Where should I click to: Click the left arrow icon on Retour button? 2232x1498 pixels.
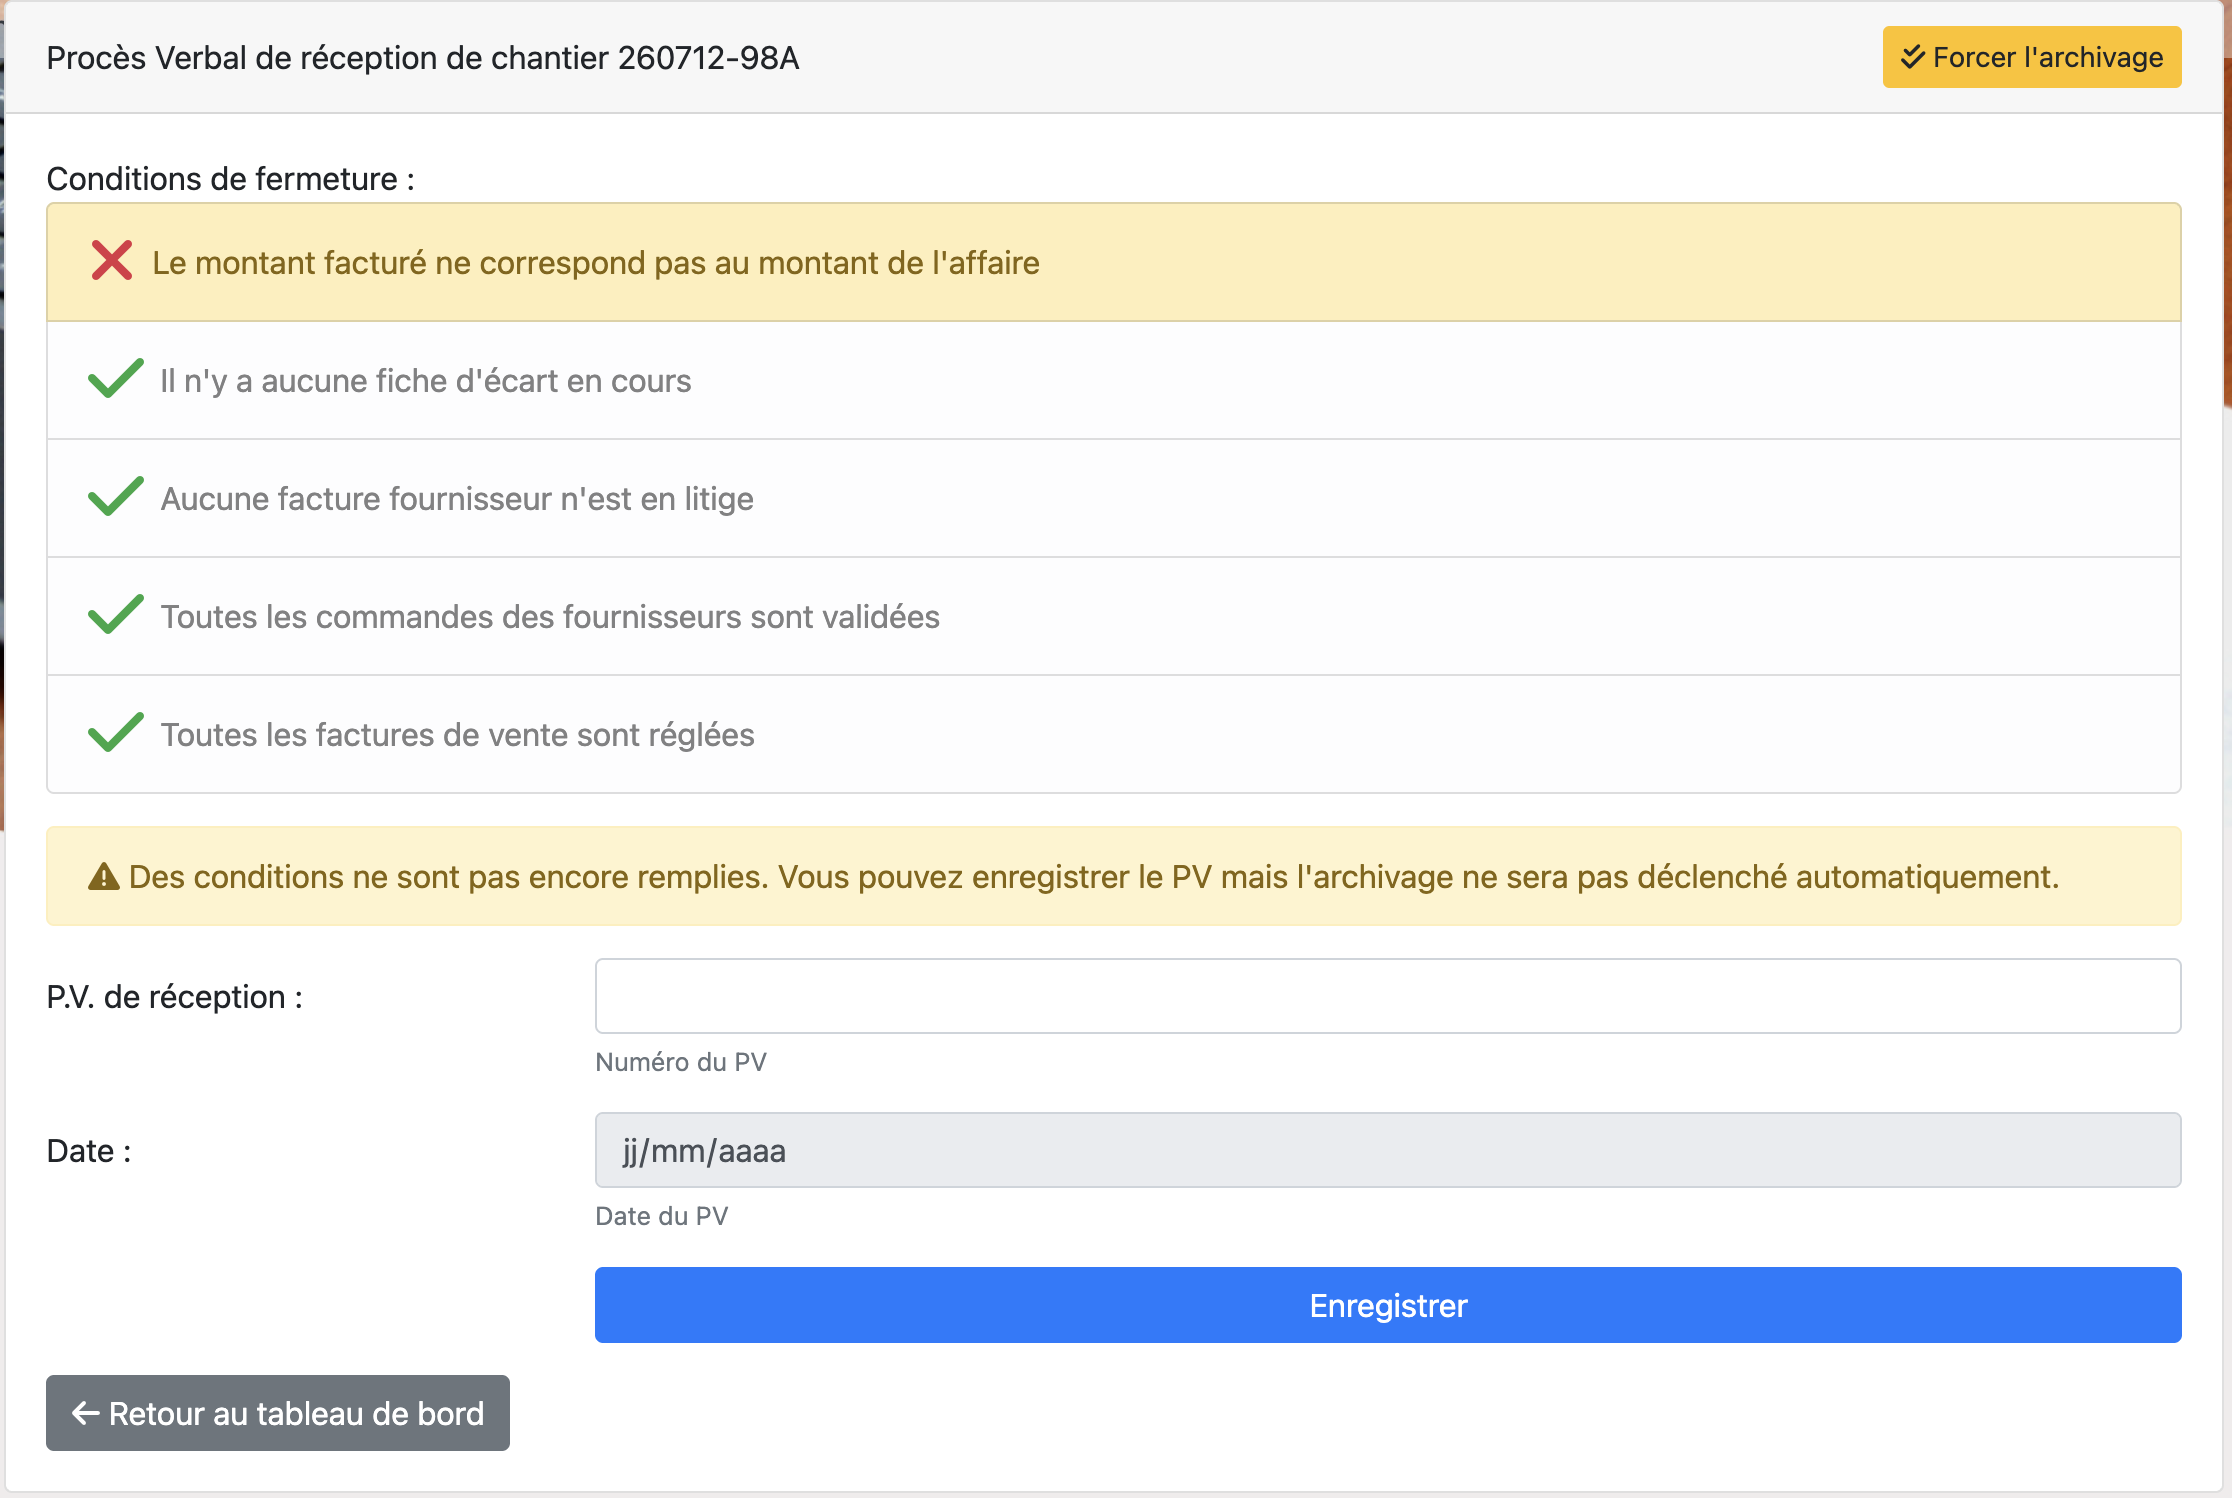point(86,1413)
